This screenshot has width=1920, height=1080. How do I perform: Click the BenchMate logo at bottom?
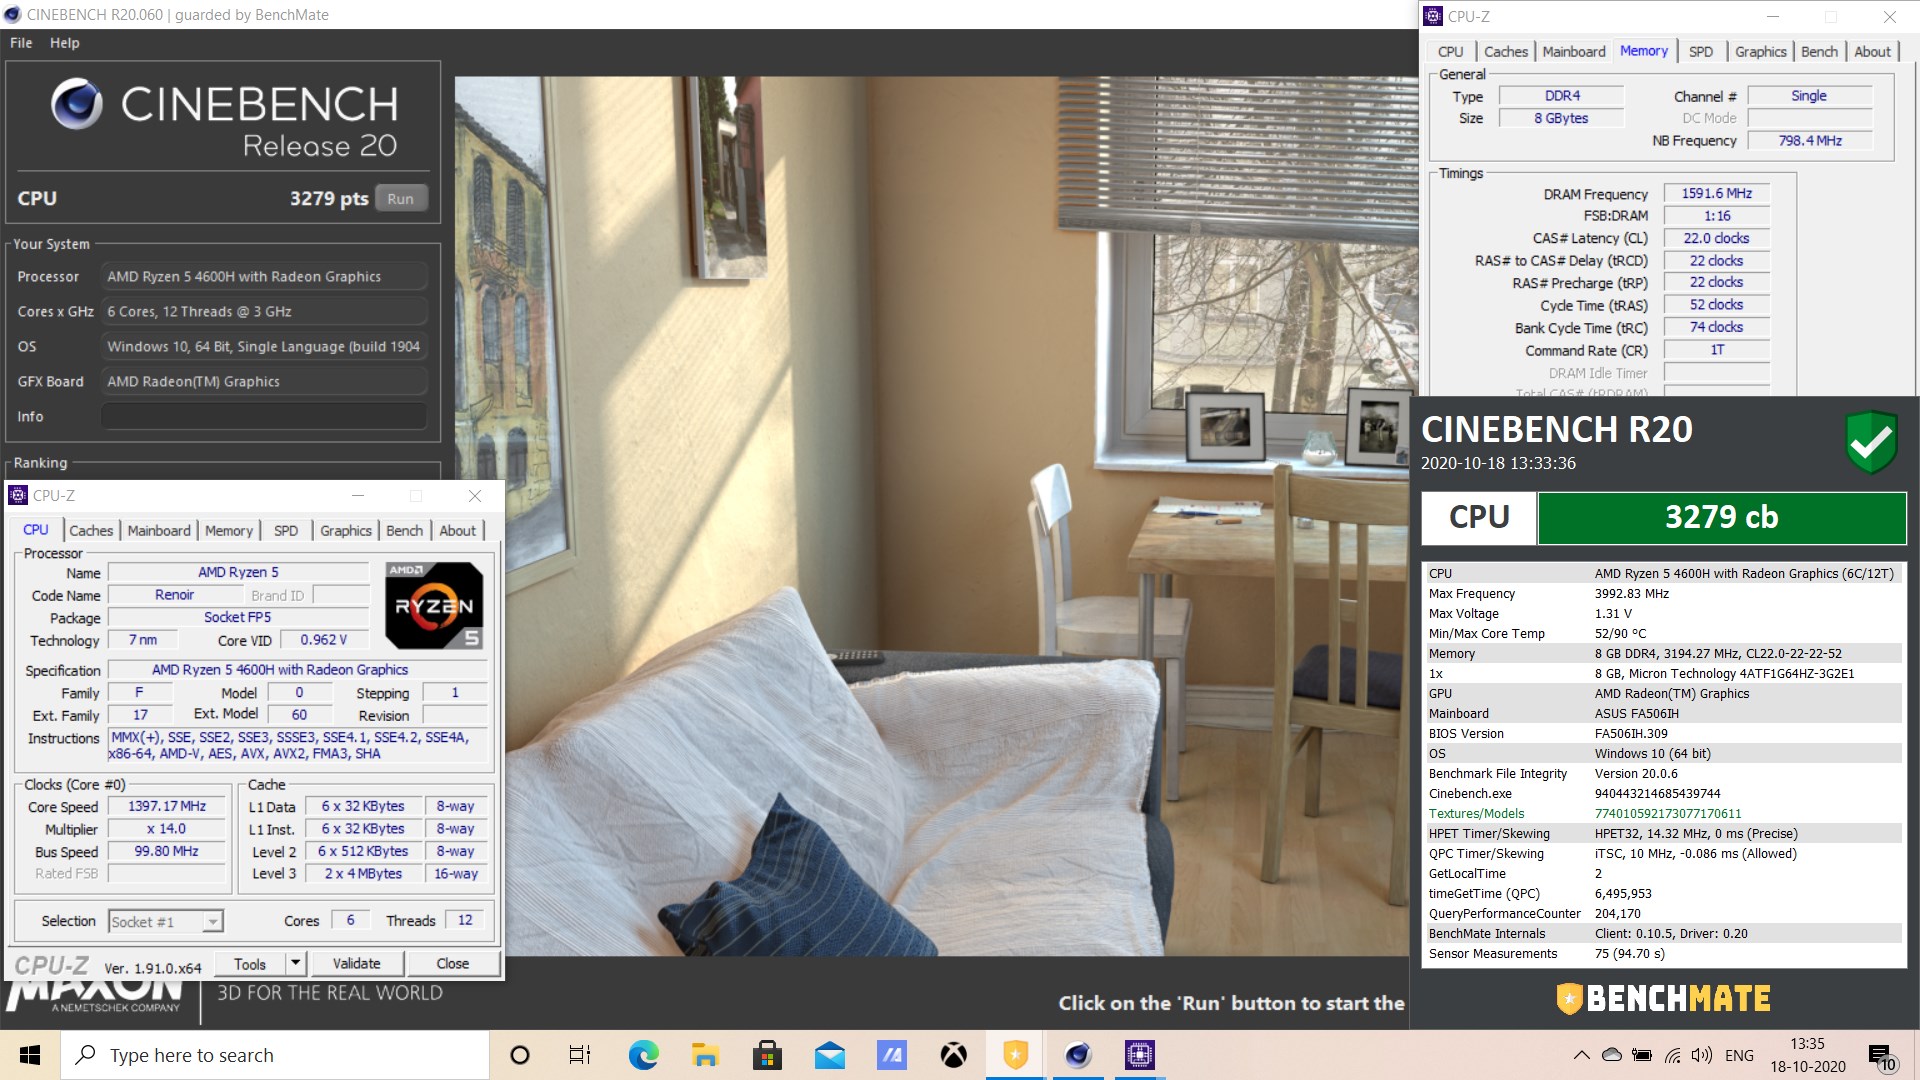[1664, 998]
